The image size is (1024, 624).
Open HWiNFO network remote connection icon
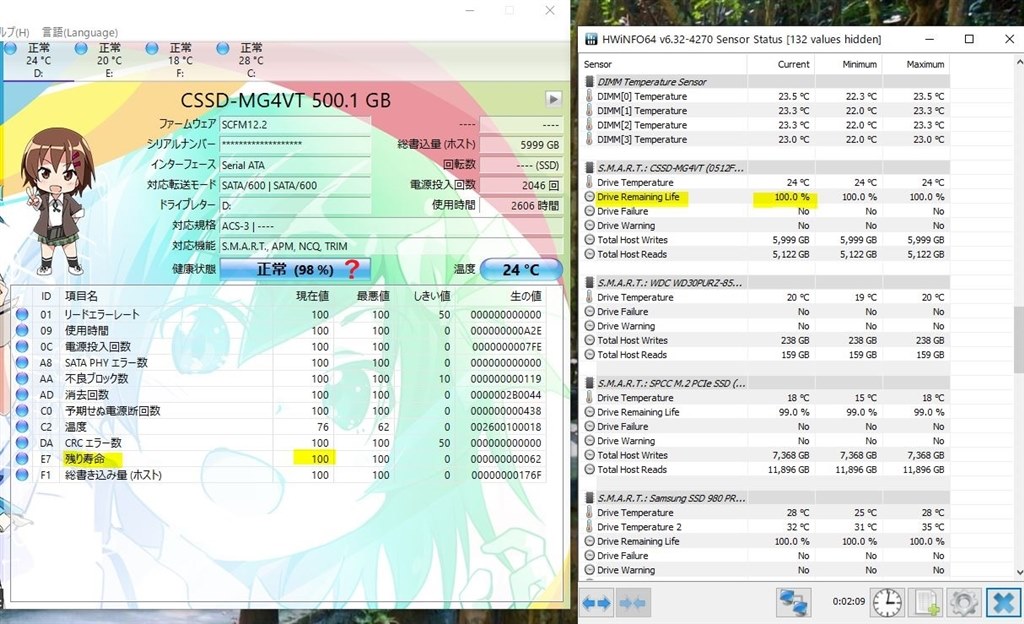pyautogui.click(x=794, y=602)
